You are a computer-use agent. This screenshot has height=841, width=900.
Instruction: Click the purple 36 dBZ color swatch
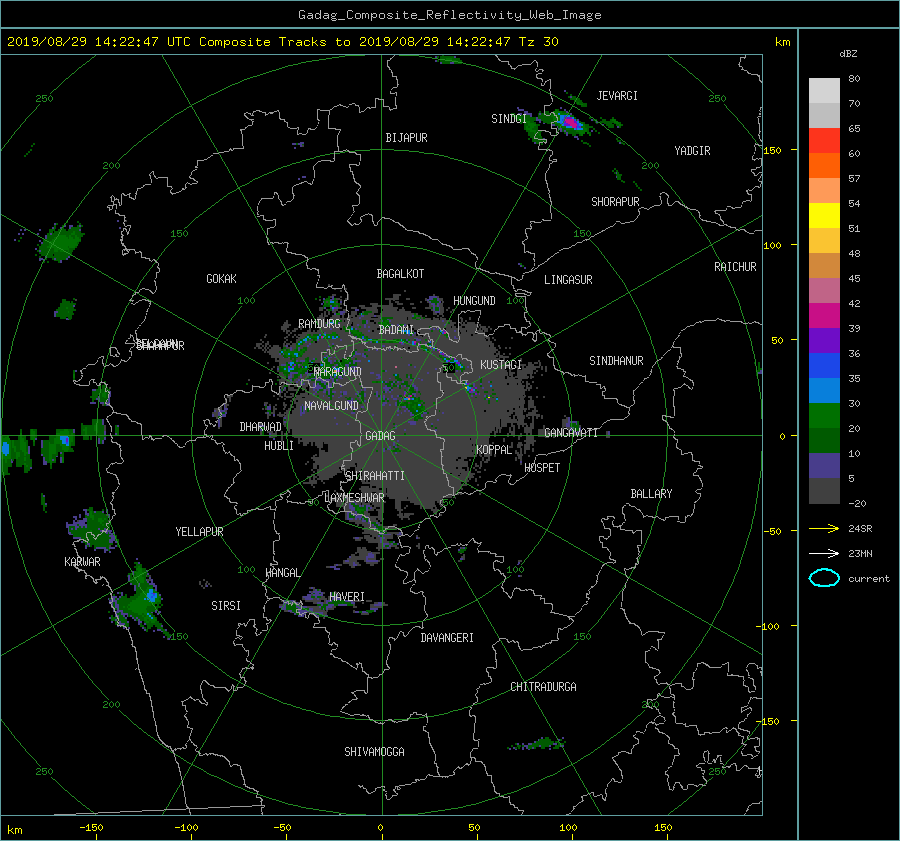(x=824, y=341)
